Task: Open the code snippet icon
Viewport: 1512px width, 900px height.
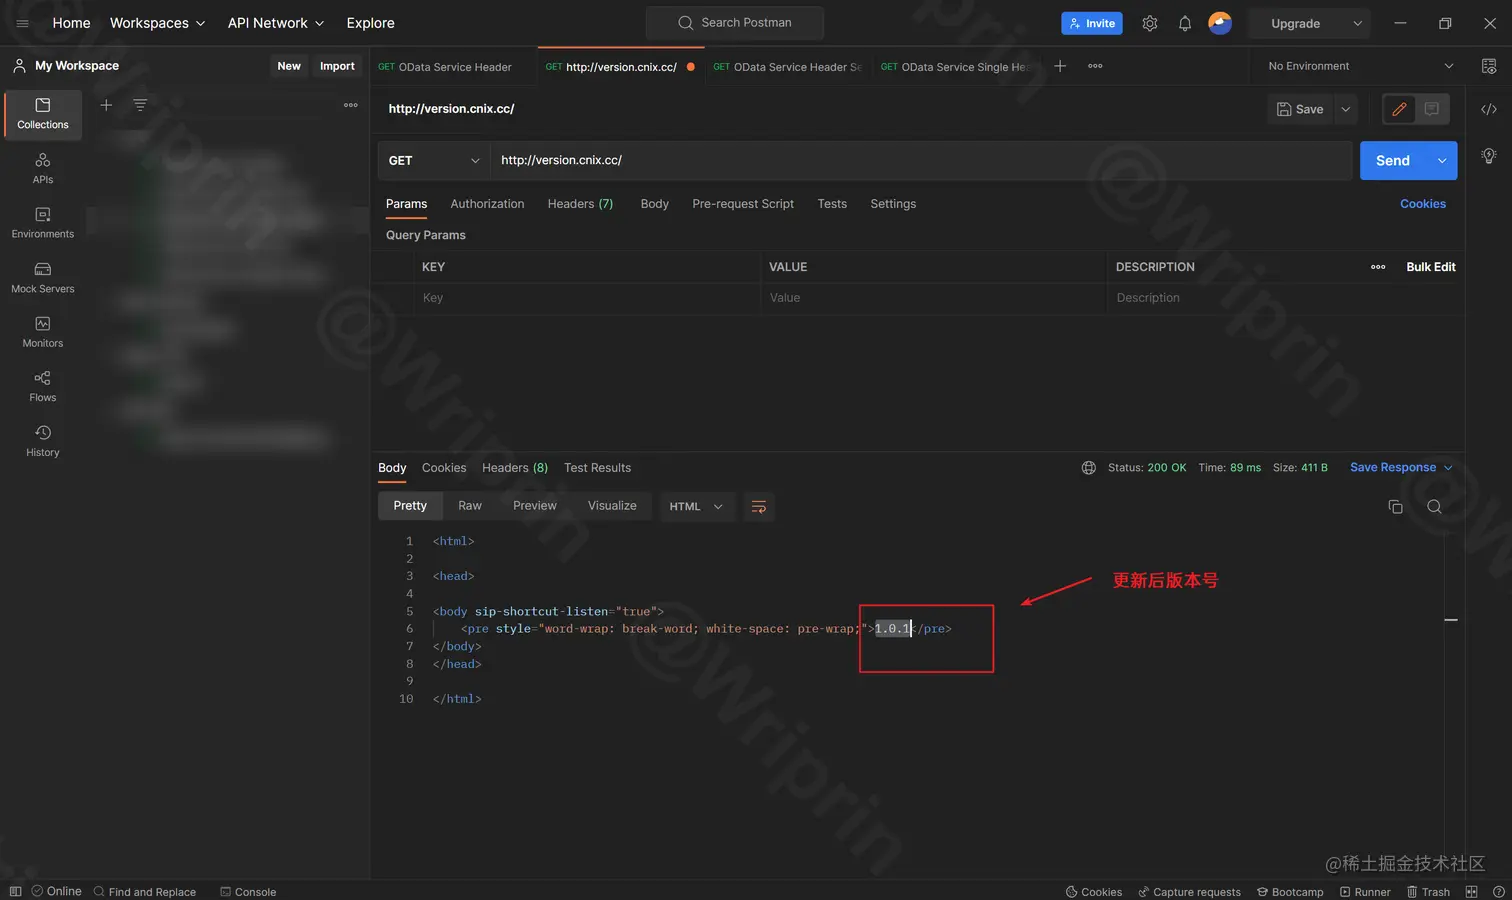Action: [1489, 109]
